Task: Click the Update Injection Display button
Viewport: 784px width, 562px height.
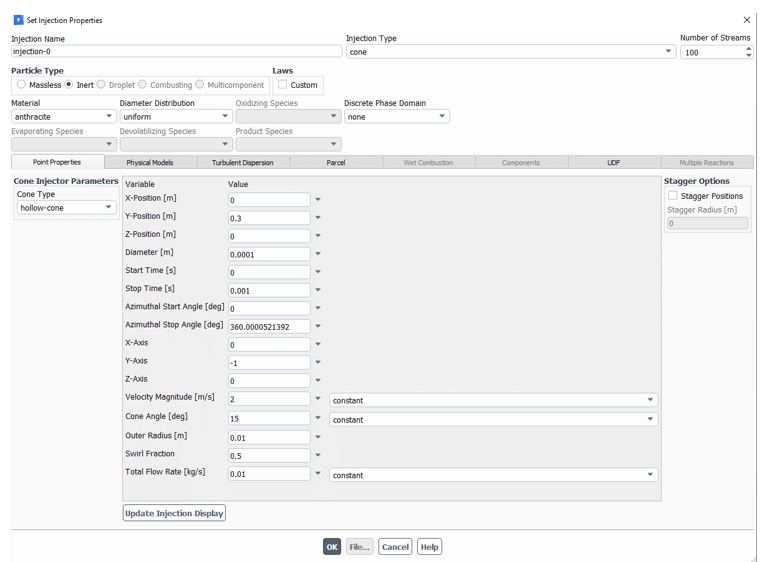Action: [174, 513]
